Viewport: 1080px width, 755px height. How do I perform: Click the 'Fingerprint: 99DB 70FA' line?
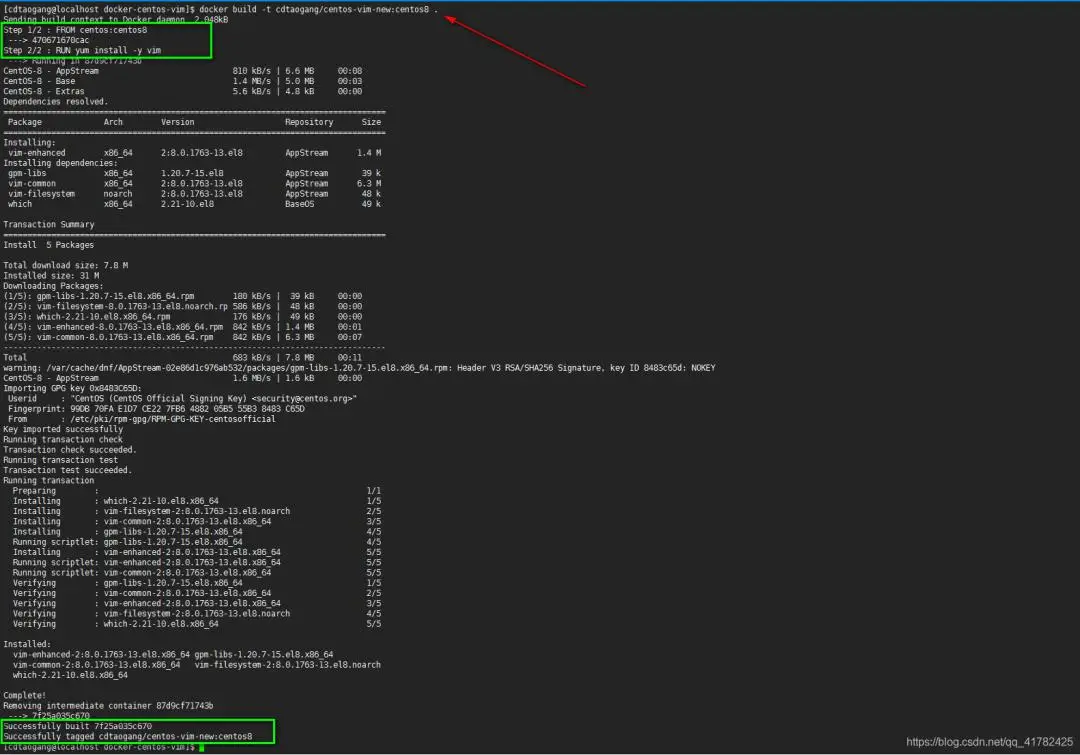(x=156, y=409)
